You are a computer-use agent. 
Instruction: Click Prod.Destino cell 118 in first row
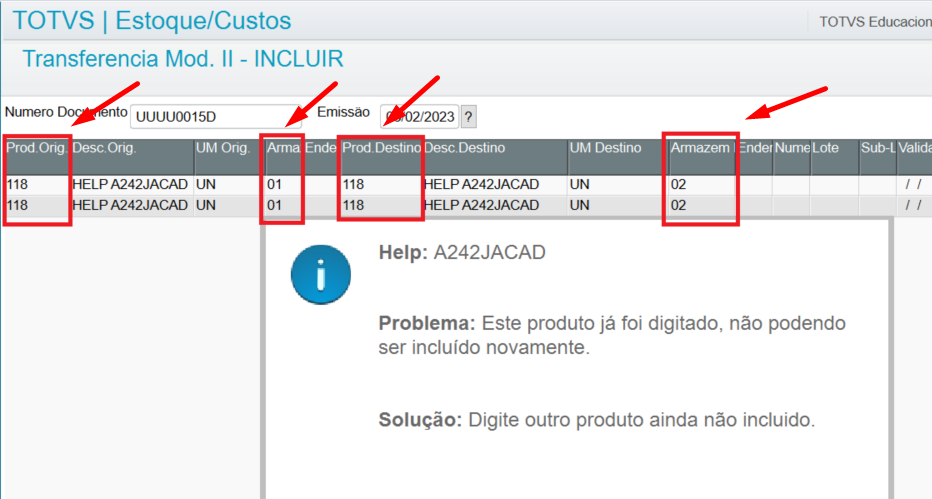click(x=382, y=185)
